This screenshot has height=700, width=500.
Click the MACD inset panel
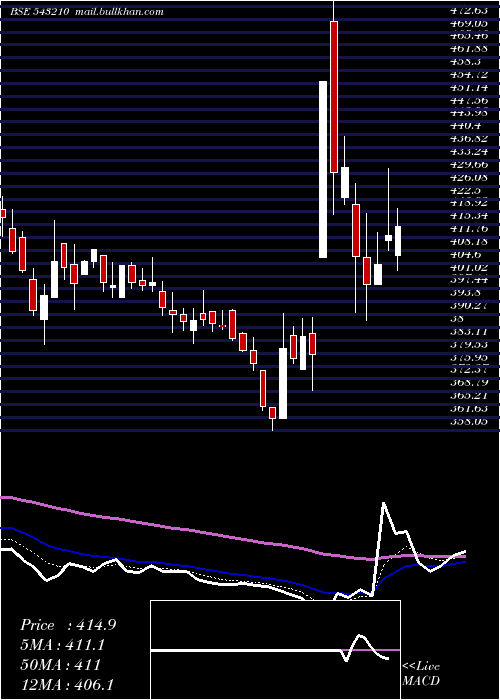[275, 650]
